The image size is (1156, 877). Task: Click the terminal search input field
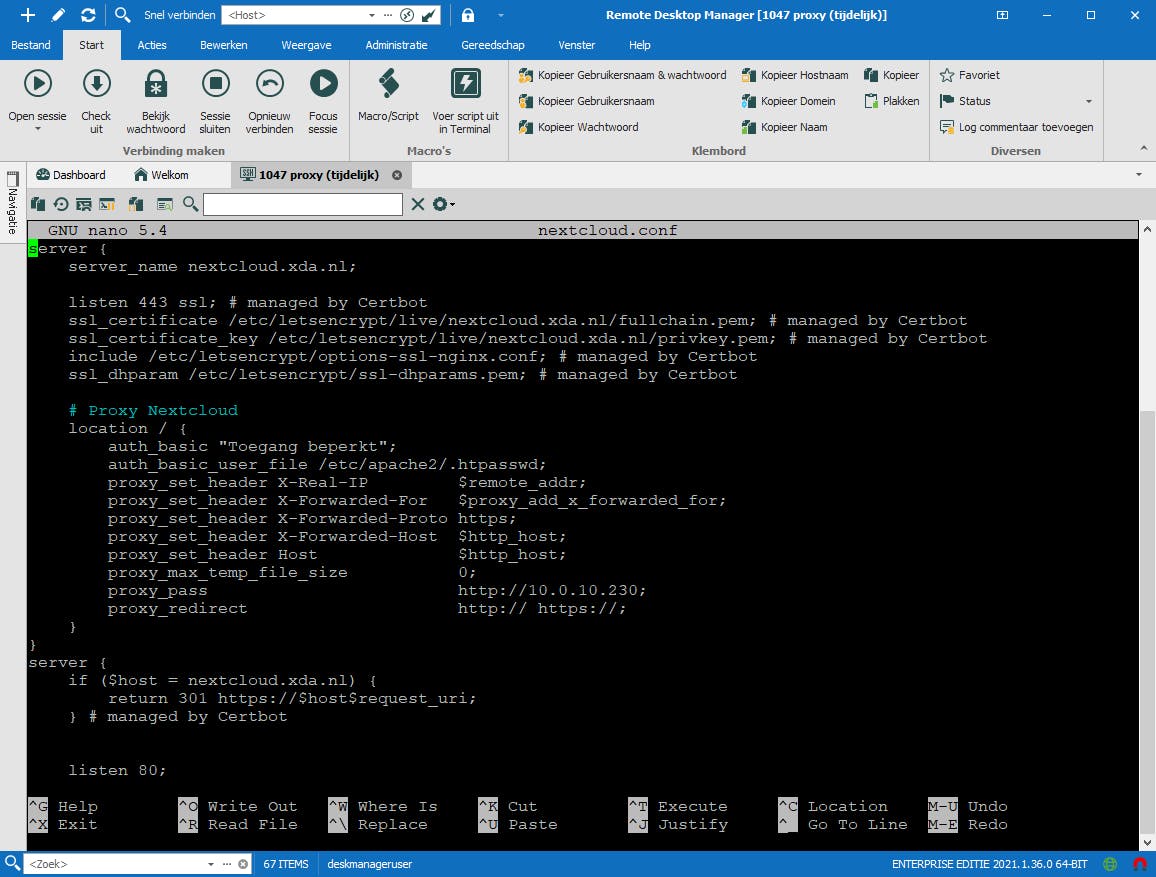pyautogui.click(x=302, y=204)
